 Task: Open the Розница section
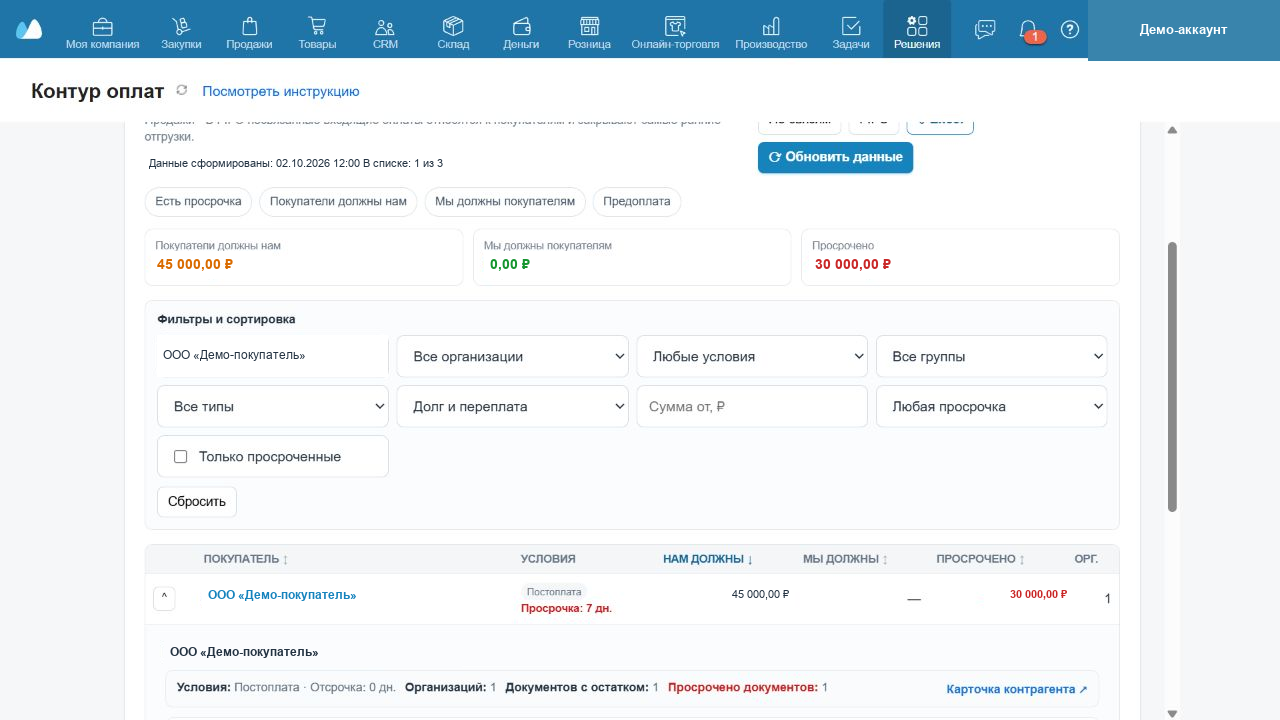[589, 30]
